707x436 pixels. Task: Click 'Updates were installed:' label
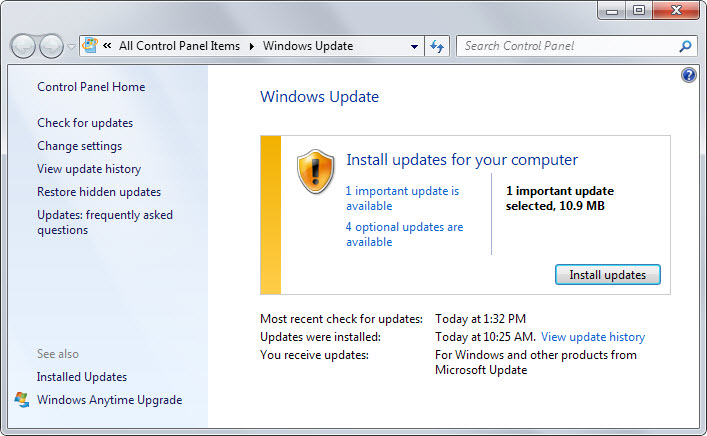pyautogui.click(x=320, y=337)
